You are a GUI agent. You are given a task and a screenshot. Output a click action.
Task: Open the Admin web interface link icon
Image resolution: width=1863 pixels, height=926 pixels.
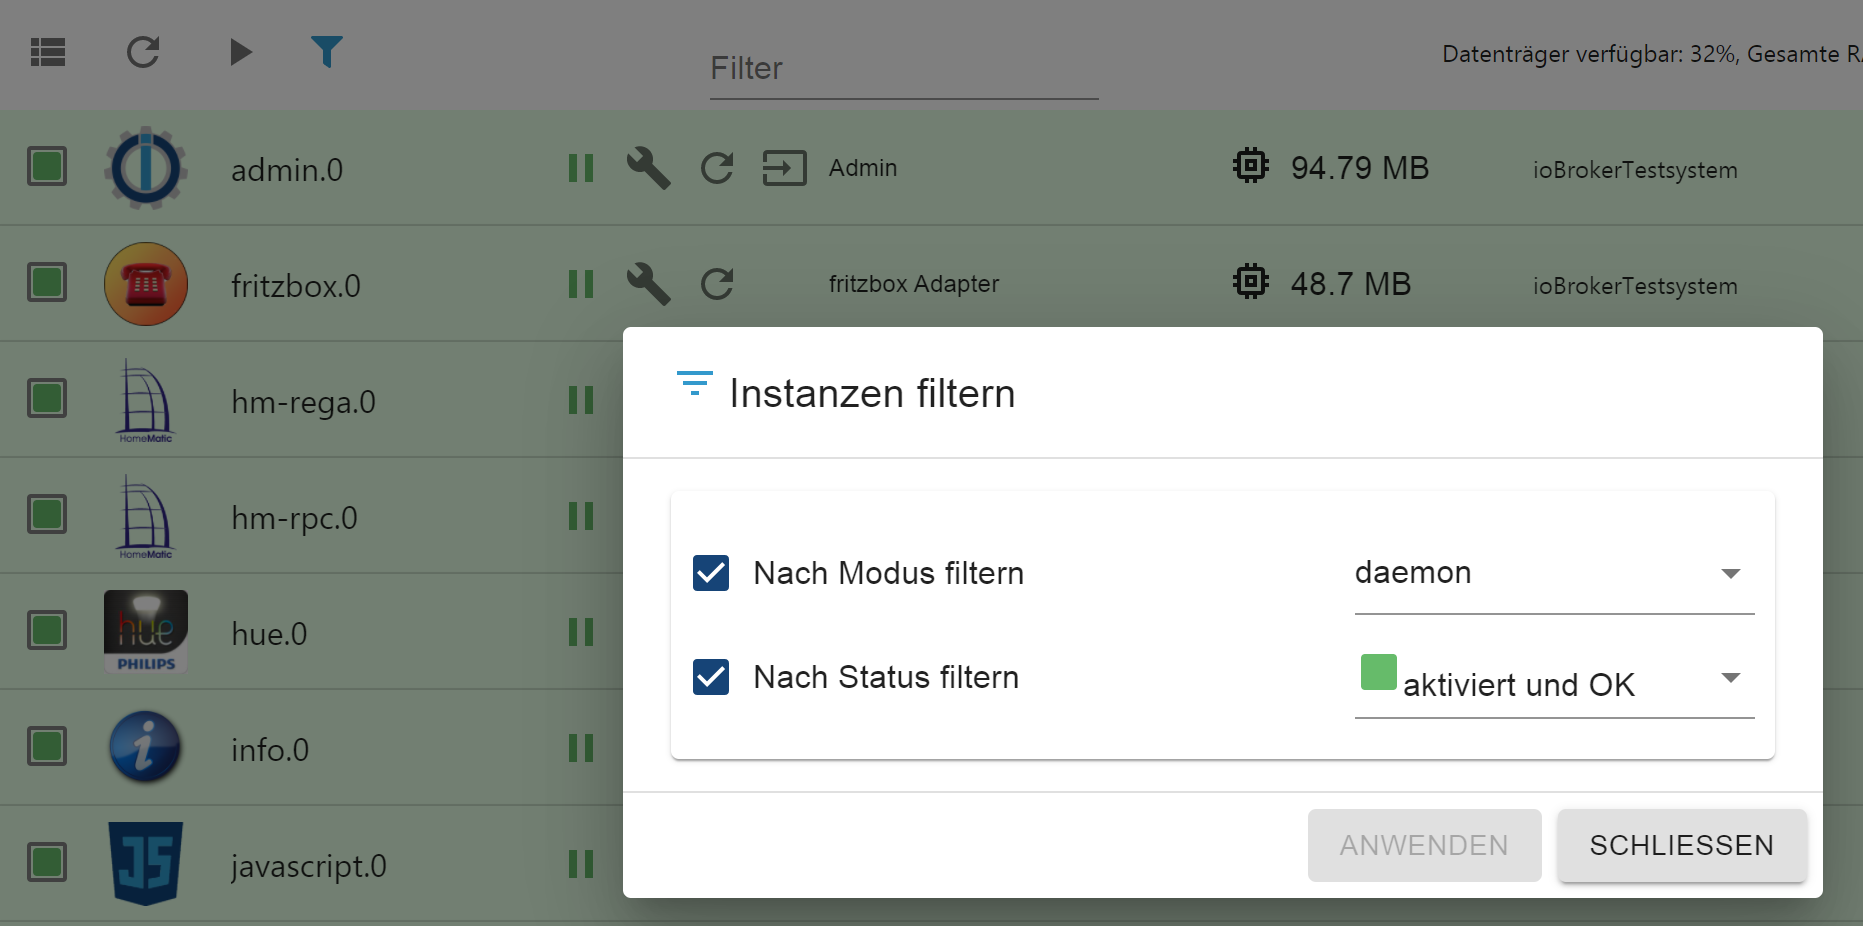(785, 168)
